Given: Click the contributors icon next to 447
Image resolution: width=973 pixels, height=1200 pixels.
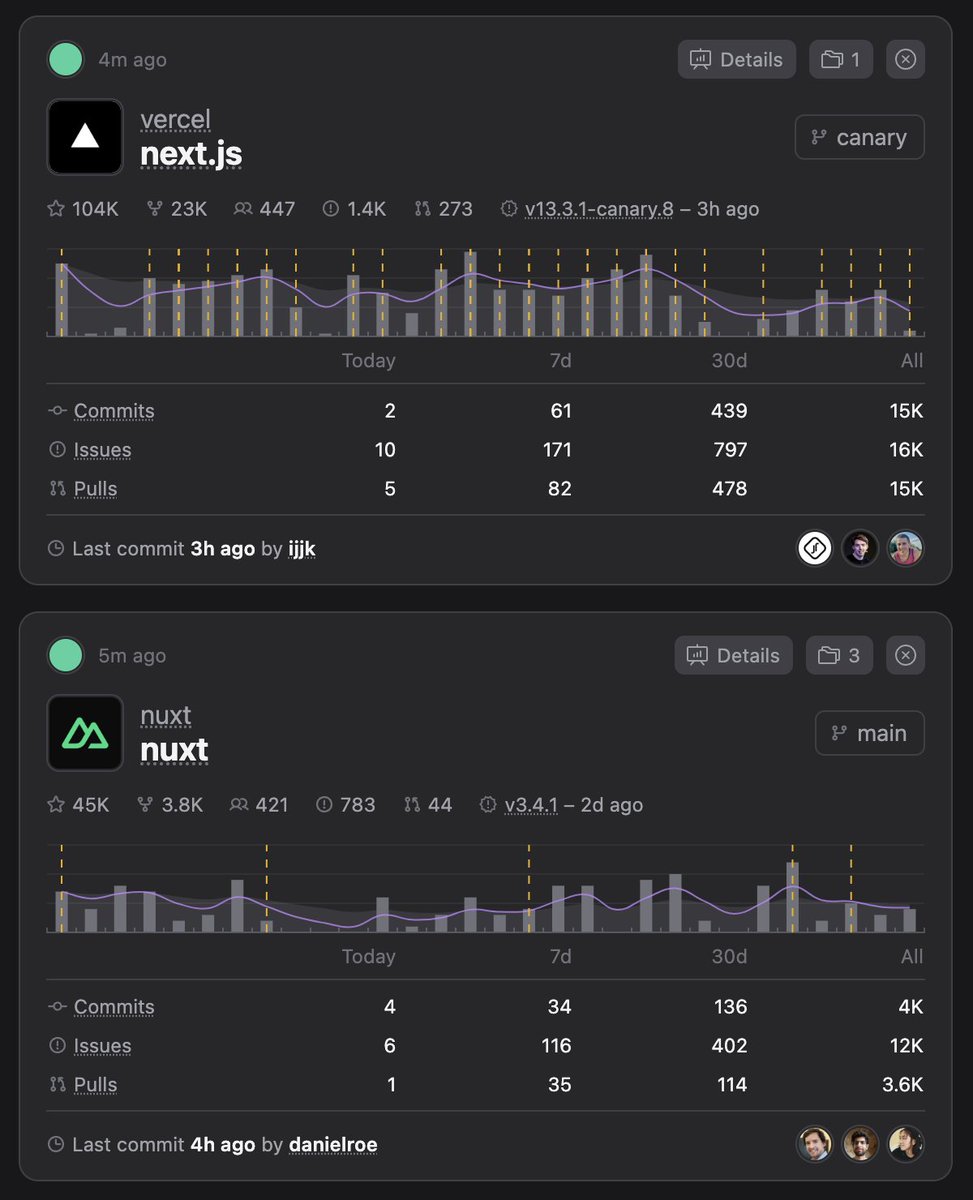Looking at the screenshot, I should click(x=243, y=209).
